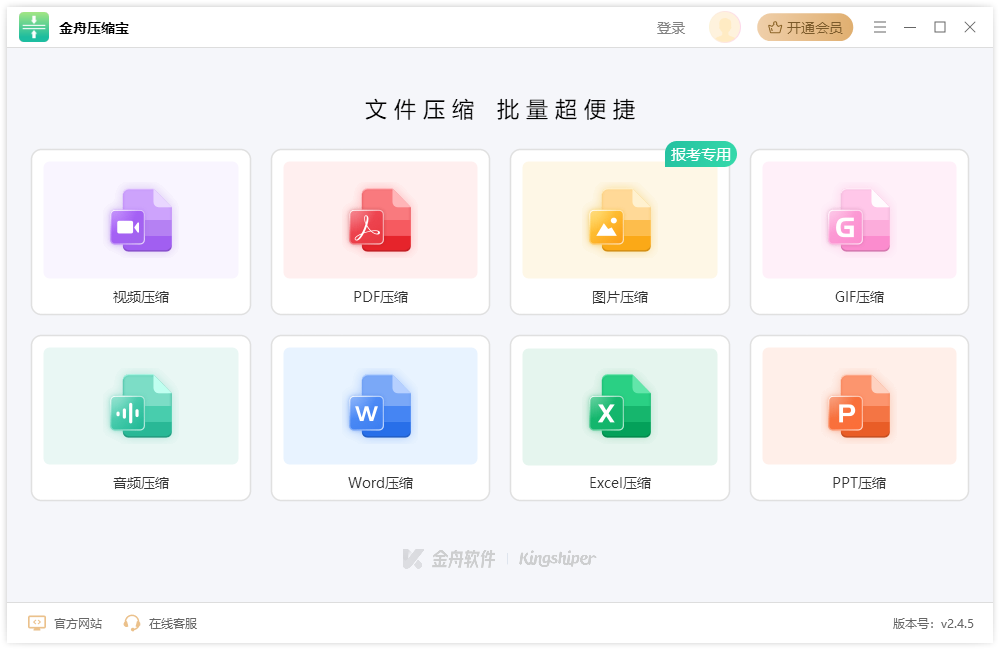Open the 视频压缩 (video compression) tool
The width and height of the screenshot is (1000, 650).
click(140, 220)
